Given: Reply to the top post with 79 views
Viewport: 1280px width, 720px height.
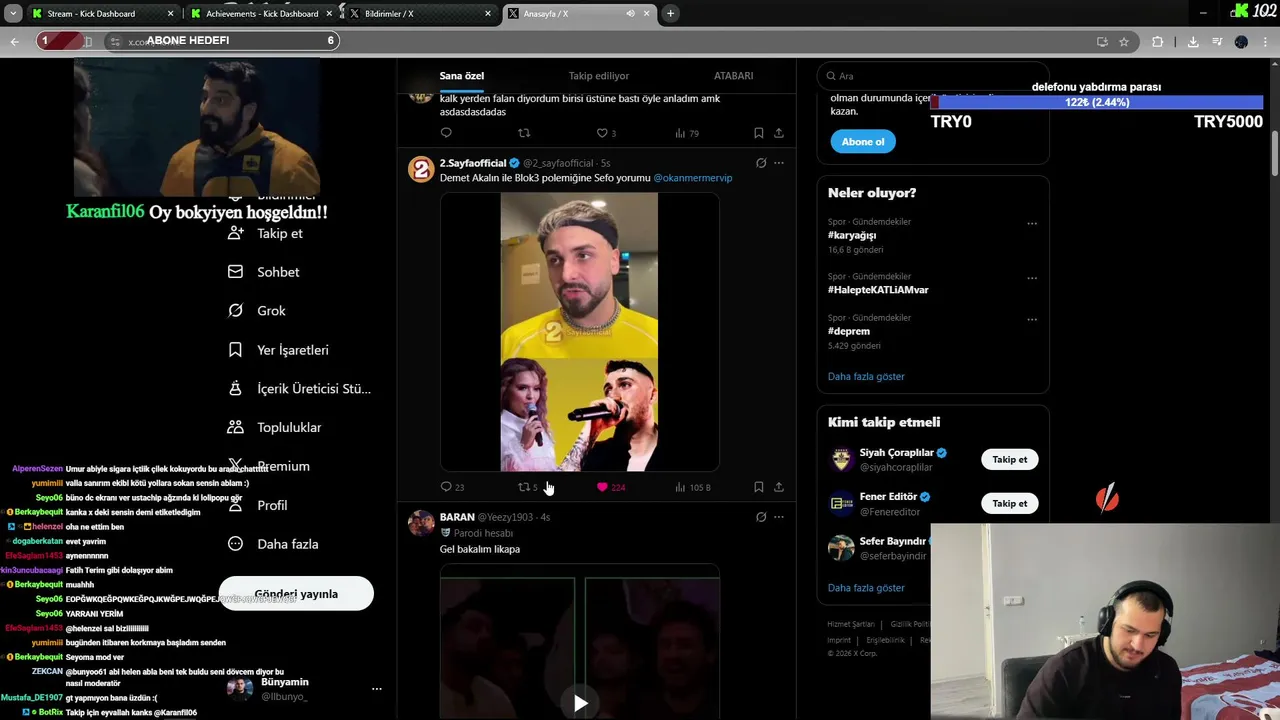Looking at the screenshot, I should 446,133.
